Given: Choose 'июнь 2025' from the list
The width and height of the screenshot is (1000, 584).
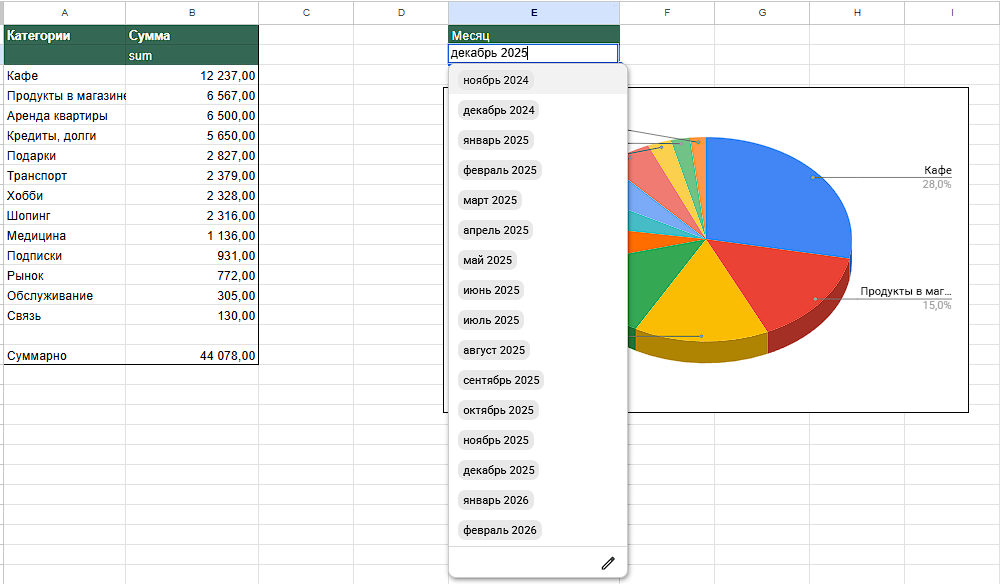Looking at the screenshot, I should point(491,290).
